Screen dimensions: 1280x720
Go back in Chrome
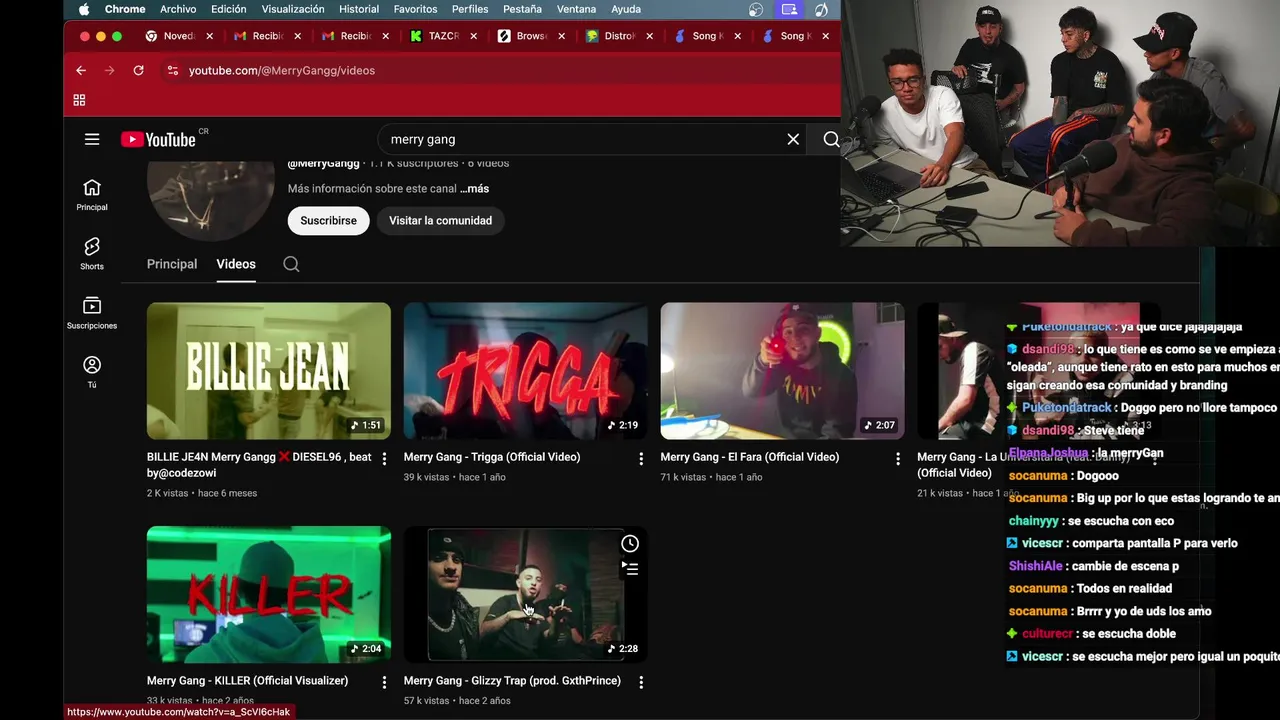[81, 70]
